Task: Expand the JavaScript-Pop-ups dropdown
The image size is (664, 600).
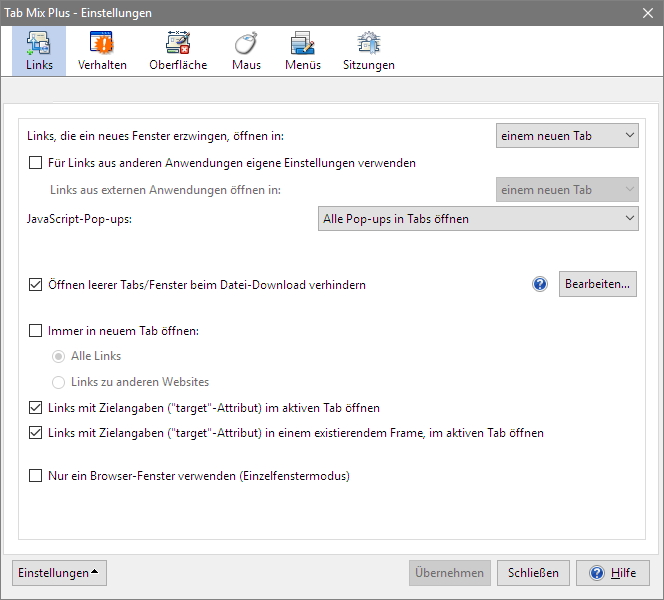Action: 478,218
